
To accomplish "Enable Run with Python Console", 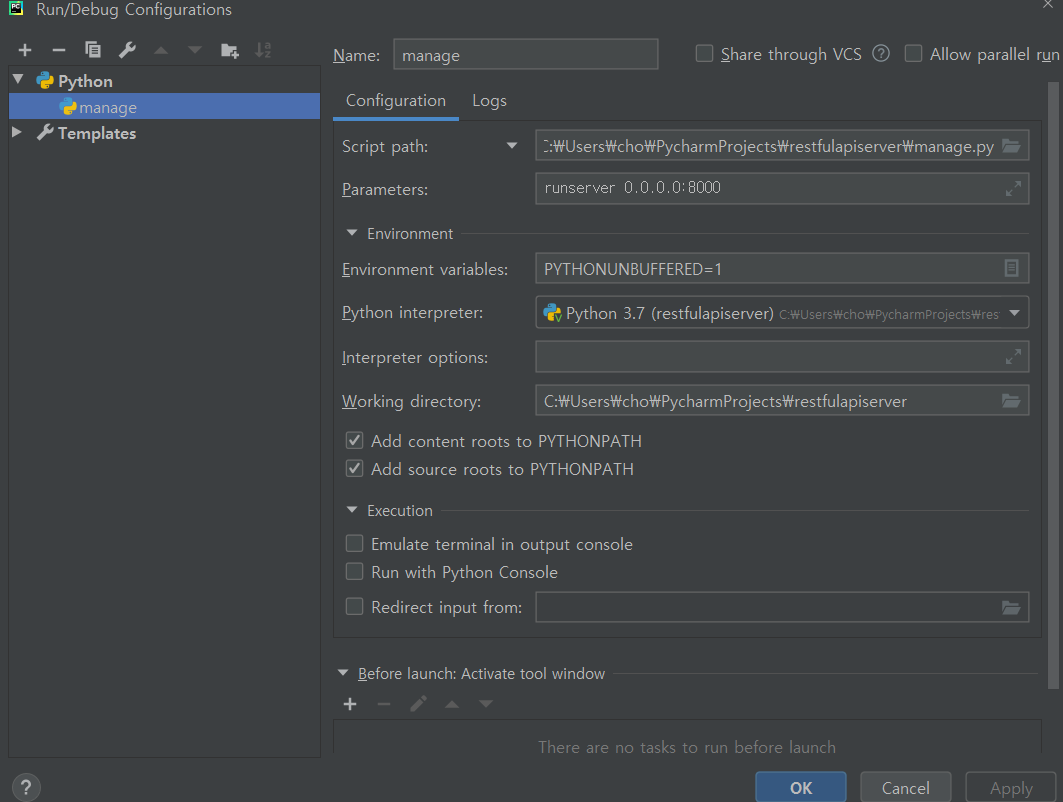I will [355, 572].
